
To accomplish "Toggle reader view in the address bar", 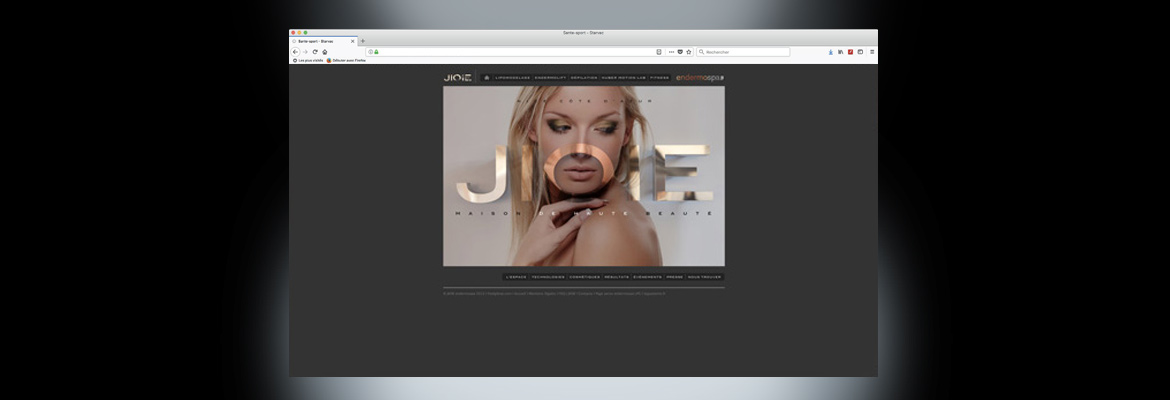I will pyautogui.click(x=659, y=52).
